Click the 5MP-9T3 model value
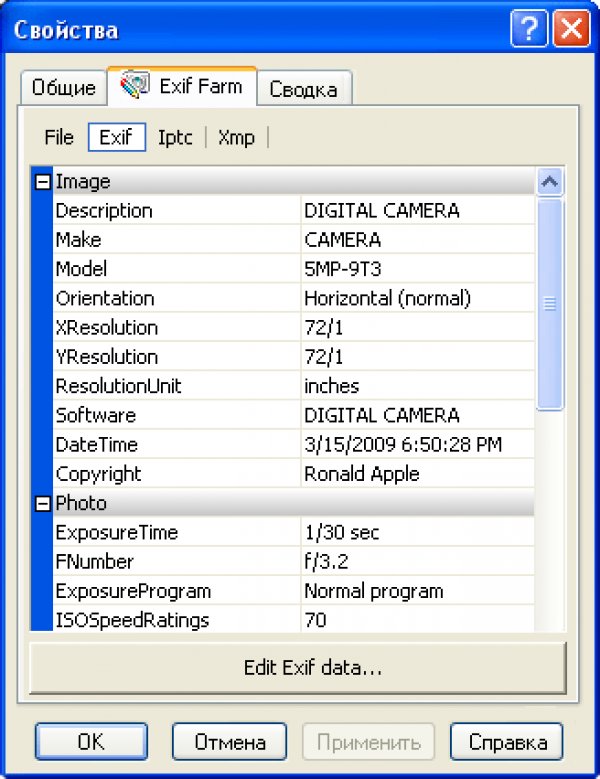The width and height of the screenshot is (600, 779). coord(343,269)
